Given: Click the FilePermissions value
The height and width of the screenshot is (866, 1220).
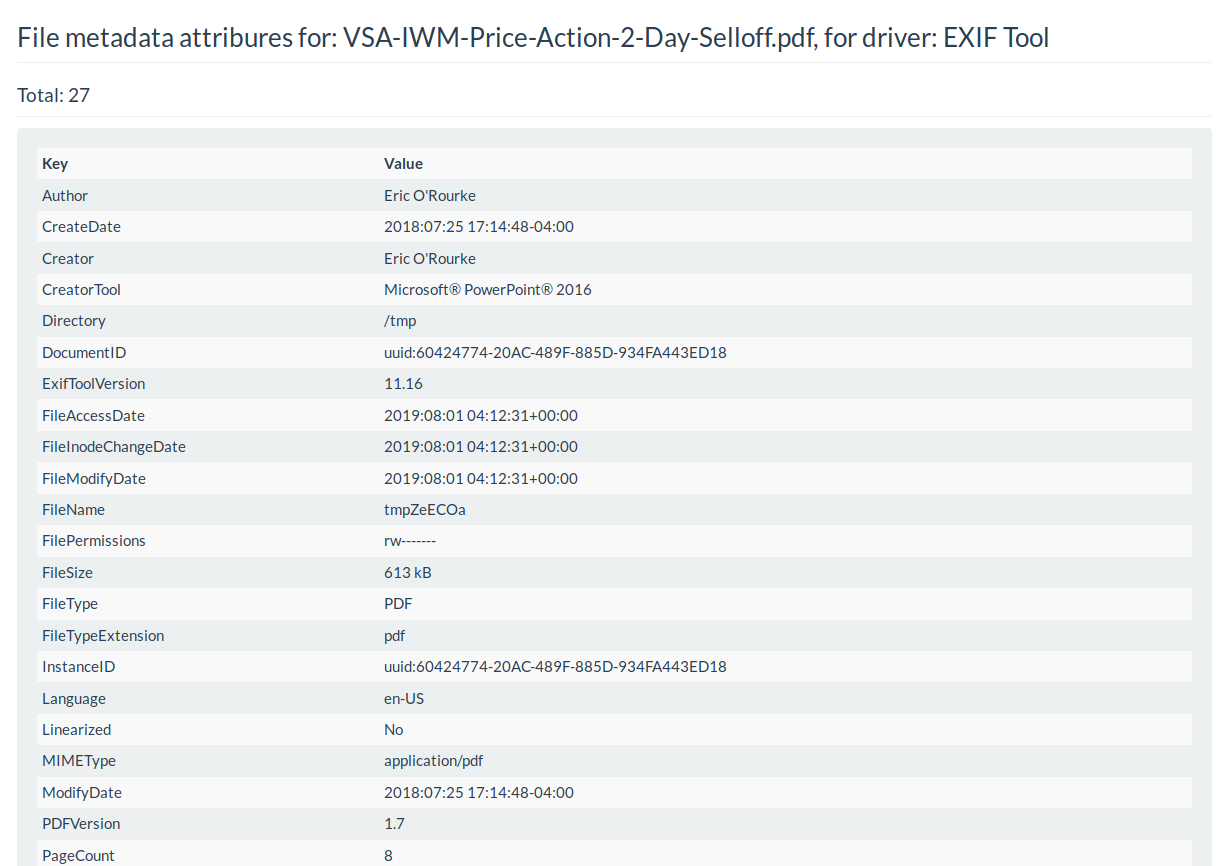Looking at the screenshot, I should pyautogui.click(x=410, y=541).
